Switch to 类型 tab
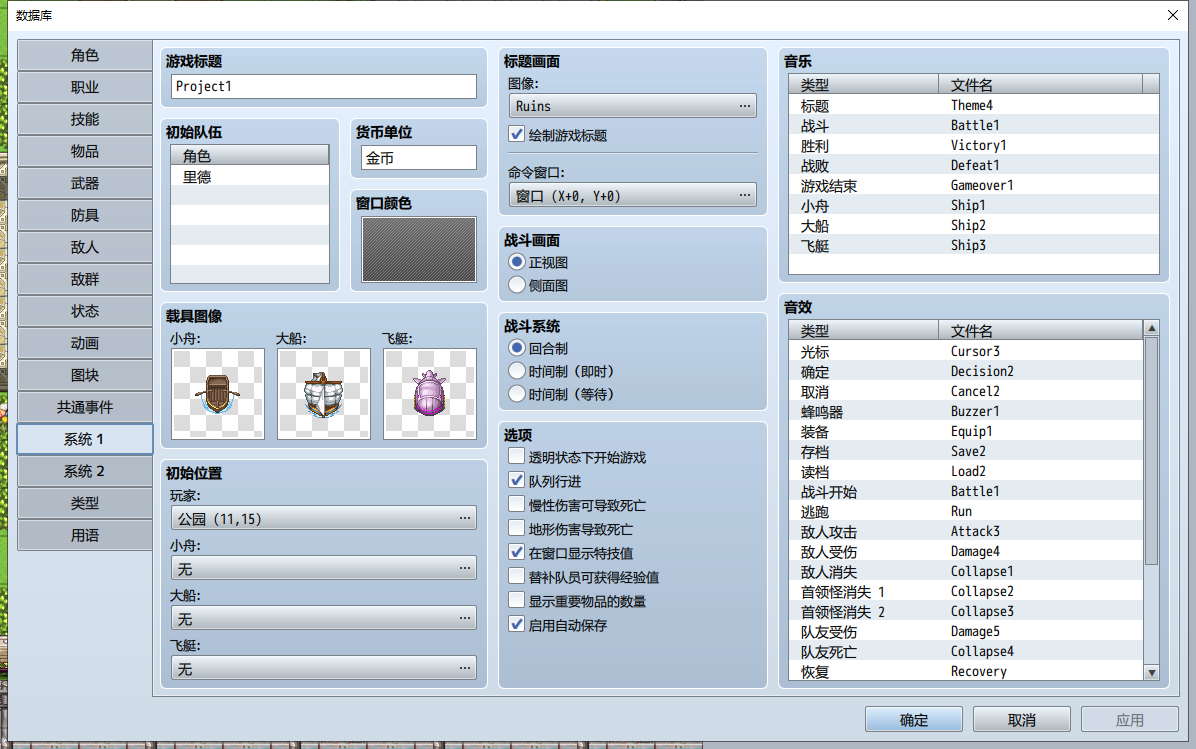Screen dimensions: 1196x749 [x=85, y=503]
